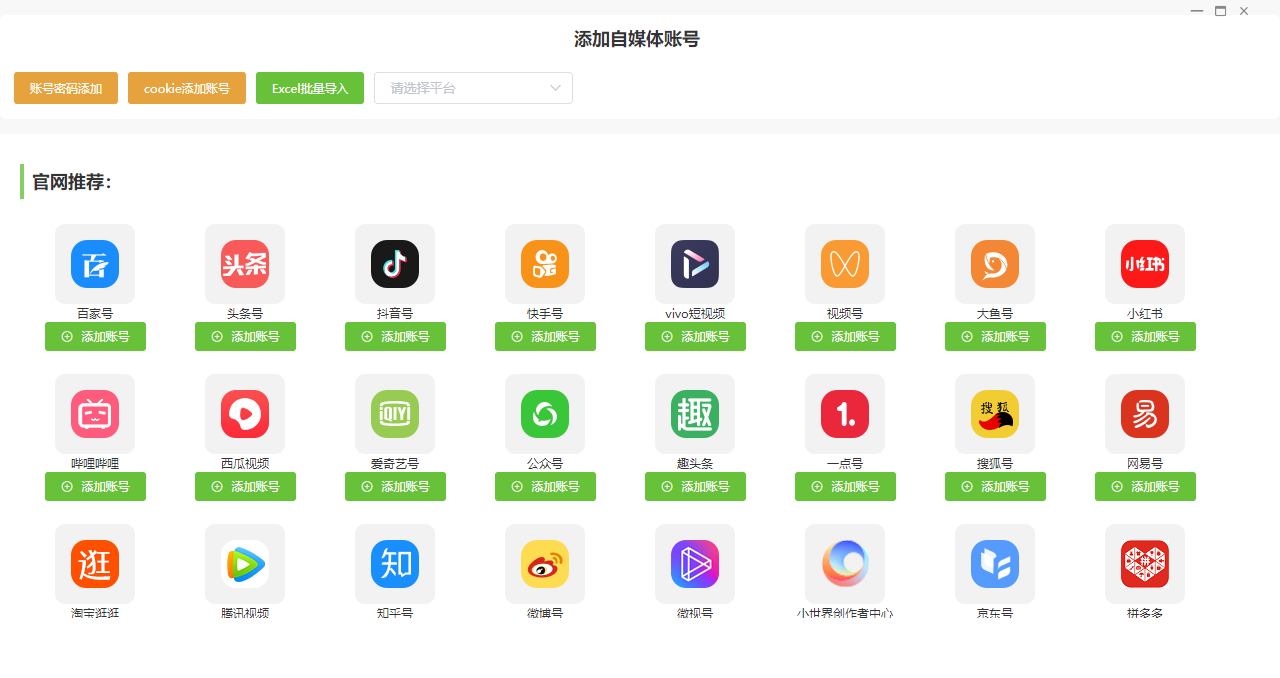Open the vivo短视频 platform icon
The image size is (1280, 678).
[695, 264]
